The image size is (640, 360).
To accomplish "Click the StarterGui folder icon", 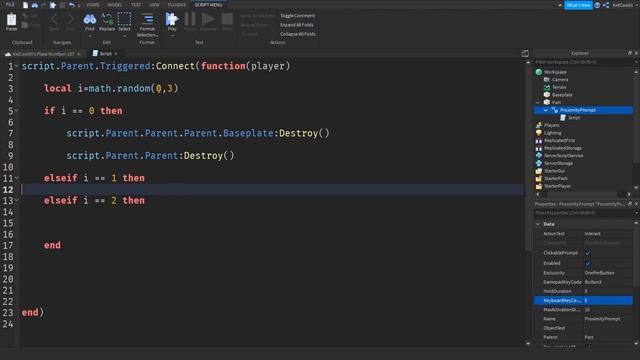I will 539,171.
